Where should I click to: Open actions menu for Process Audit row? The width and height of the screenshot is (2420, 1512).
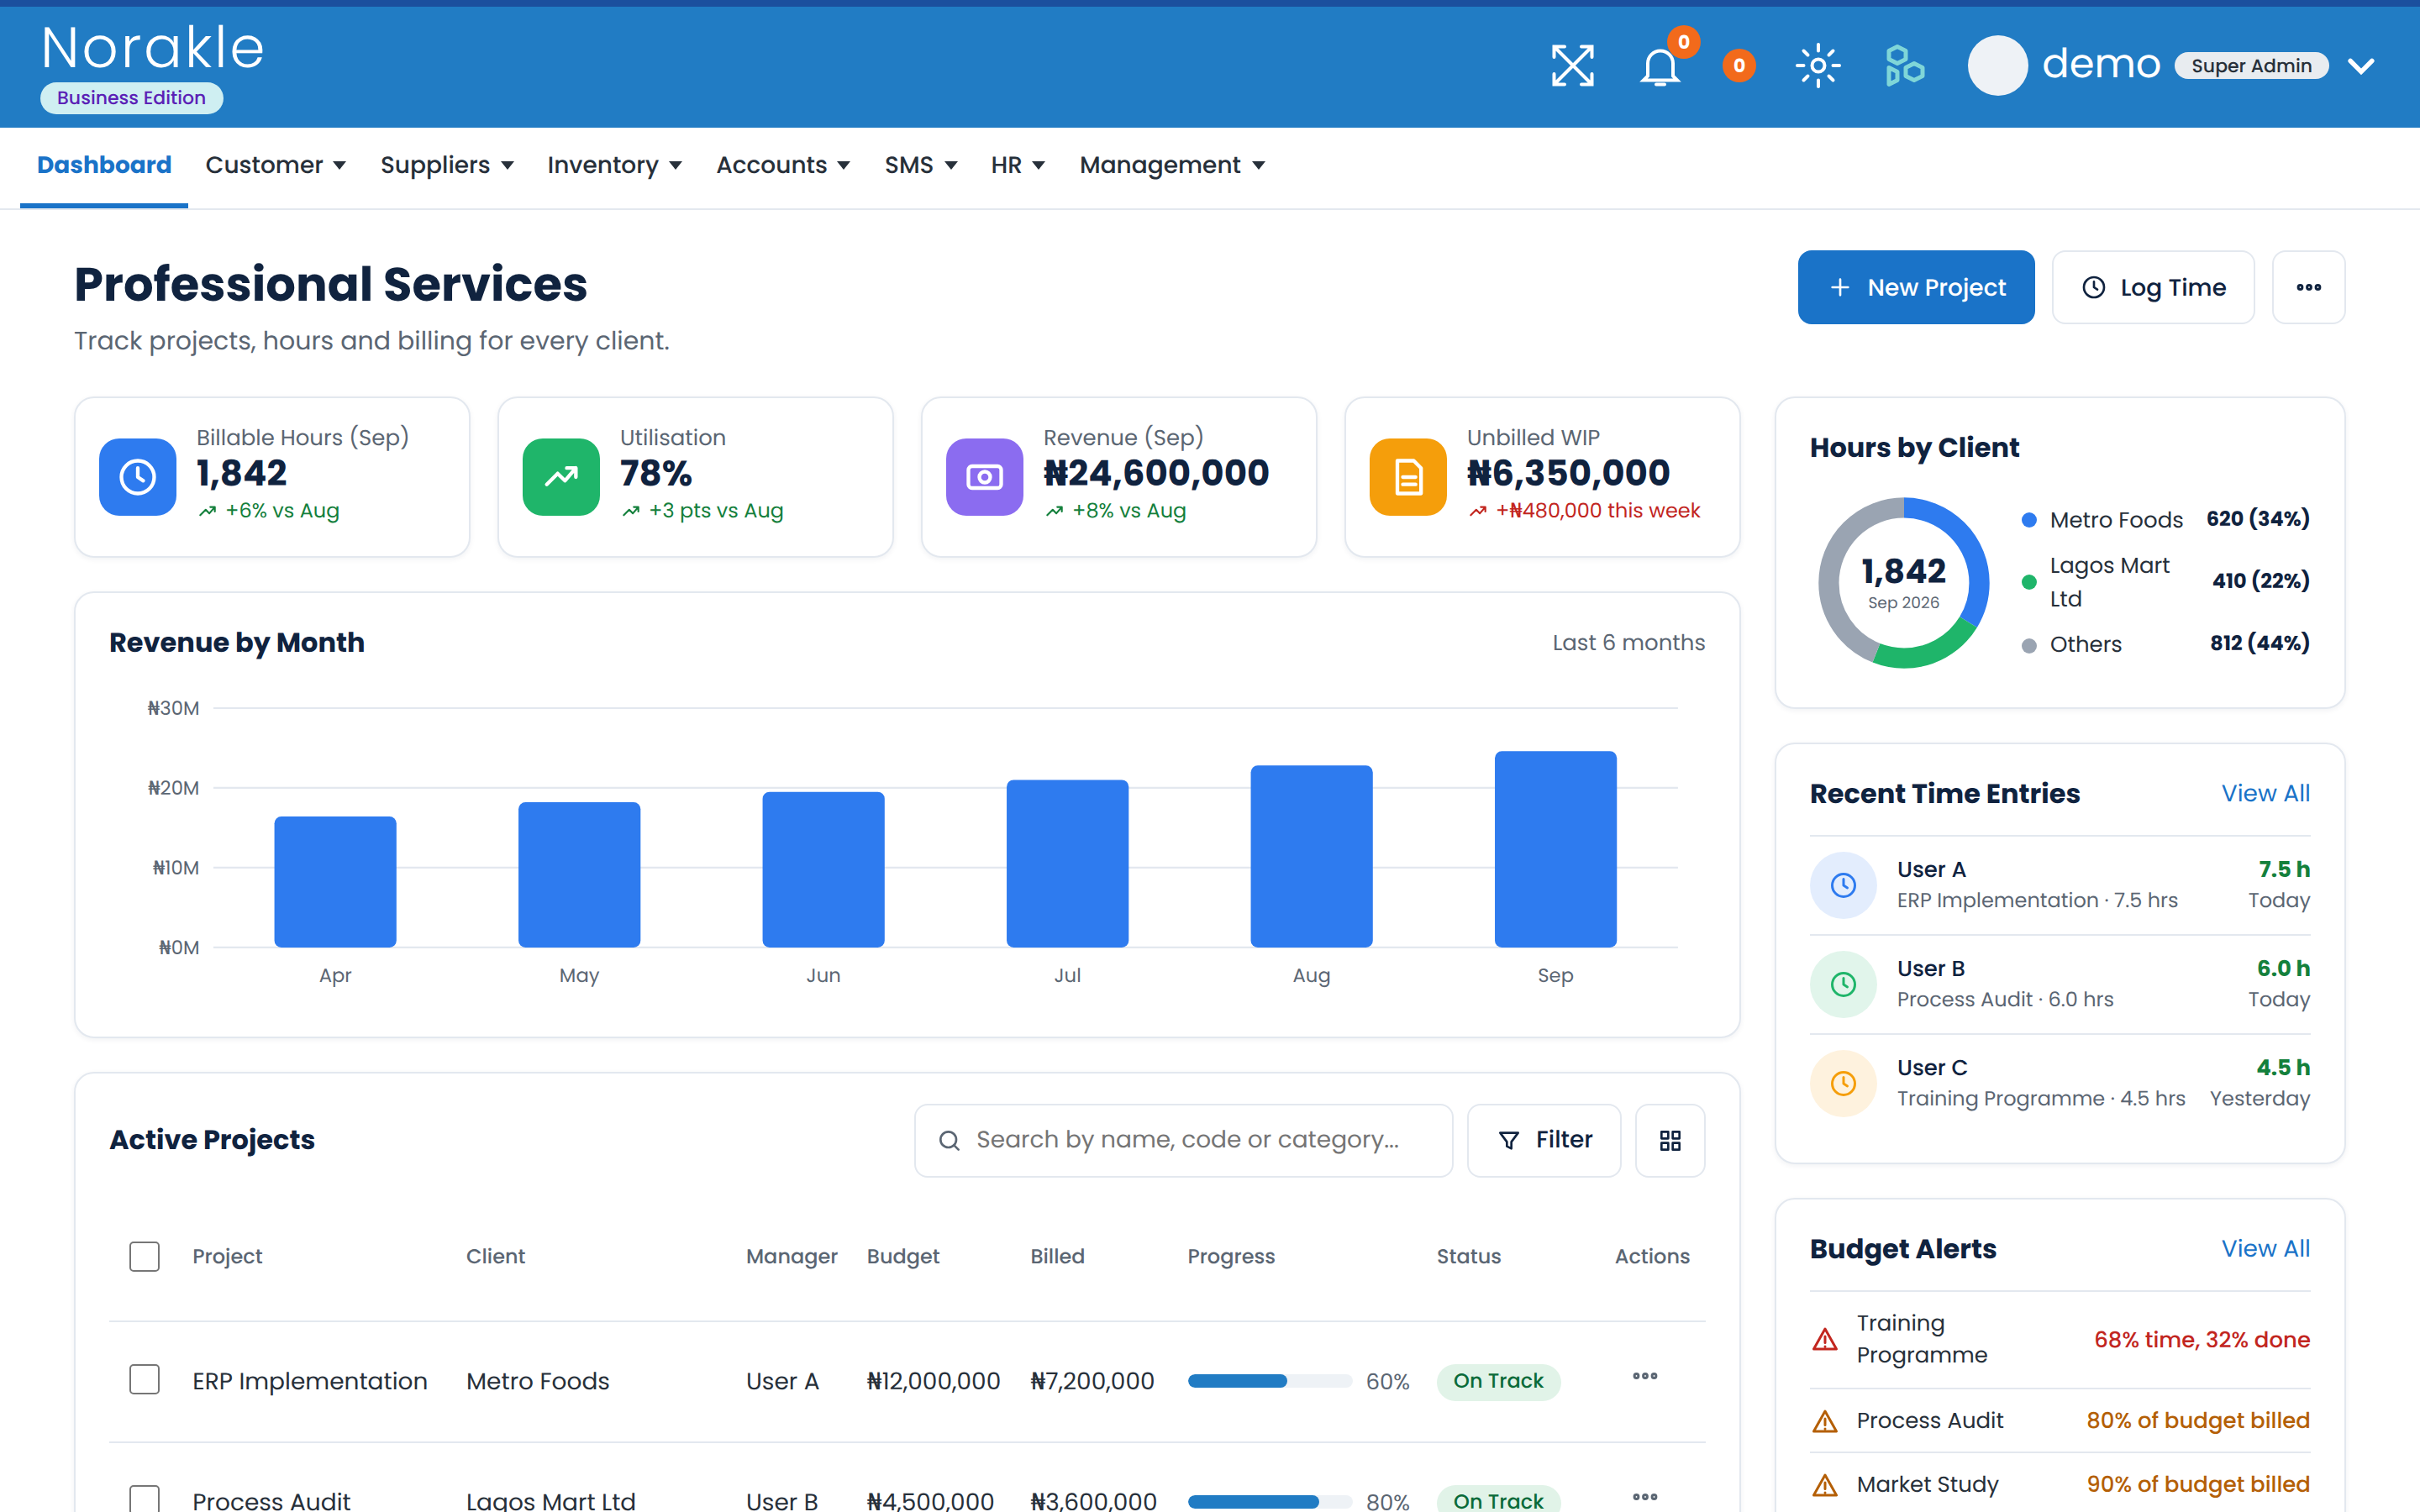(1645, 1497)
